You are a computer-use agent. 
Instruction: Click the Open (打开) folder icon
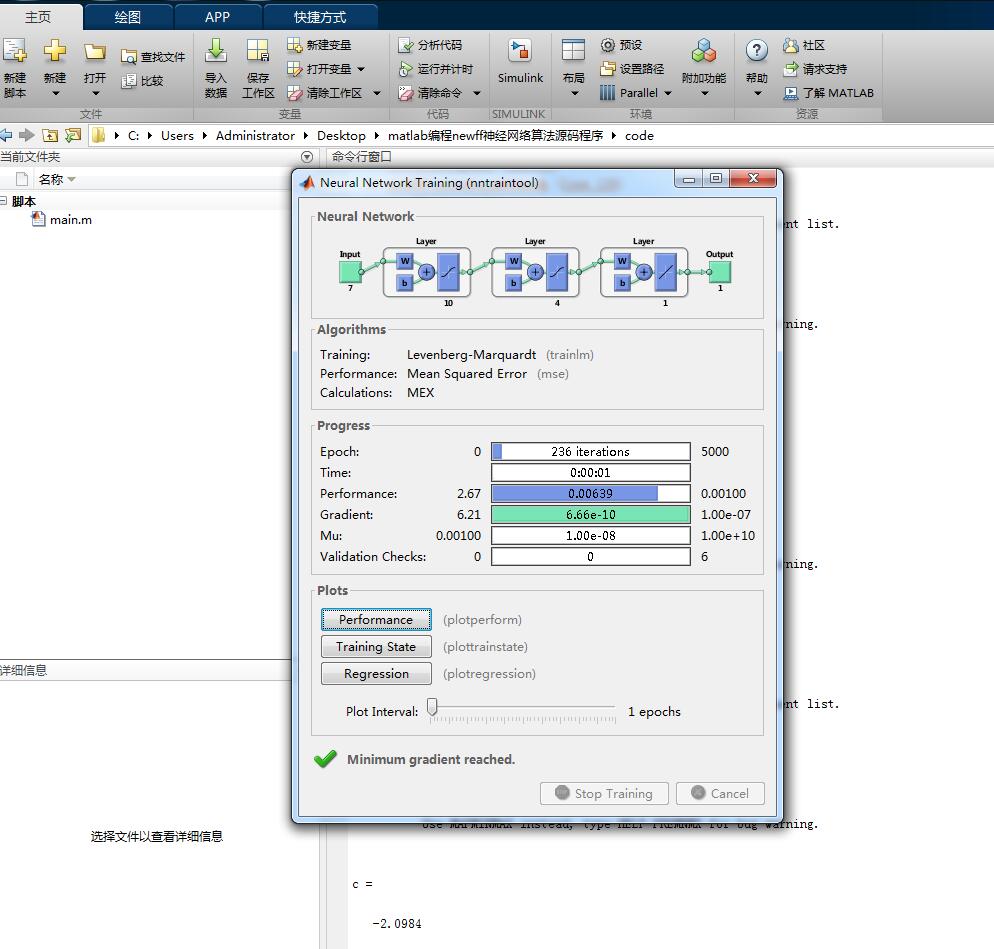94,51
